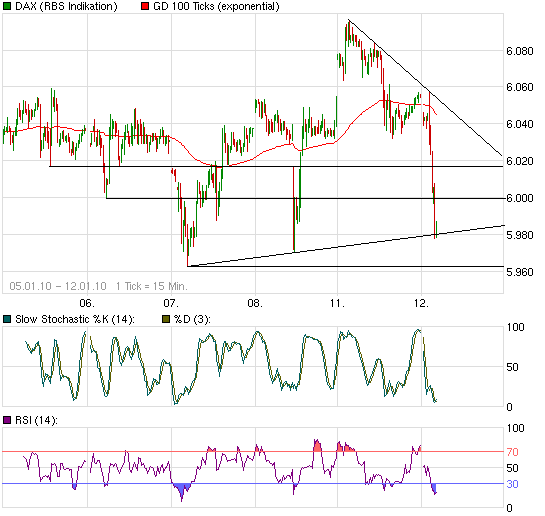Image resolution: width=545 pixels, height=516 pixels.
Task: Click the red GD 100 Ticks legend square
Action: [145, 6]
